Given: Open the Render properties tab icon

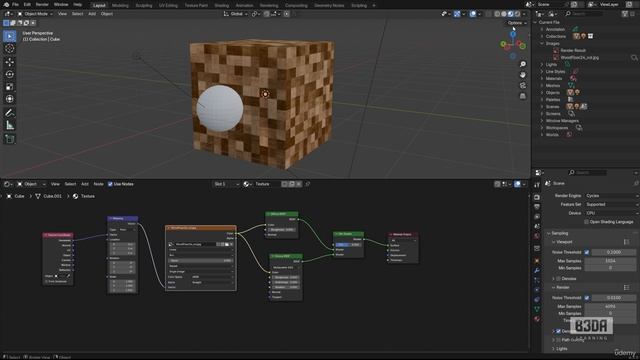Looking at the screenshot, I should [537, 197].
